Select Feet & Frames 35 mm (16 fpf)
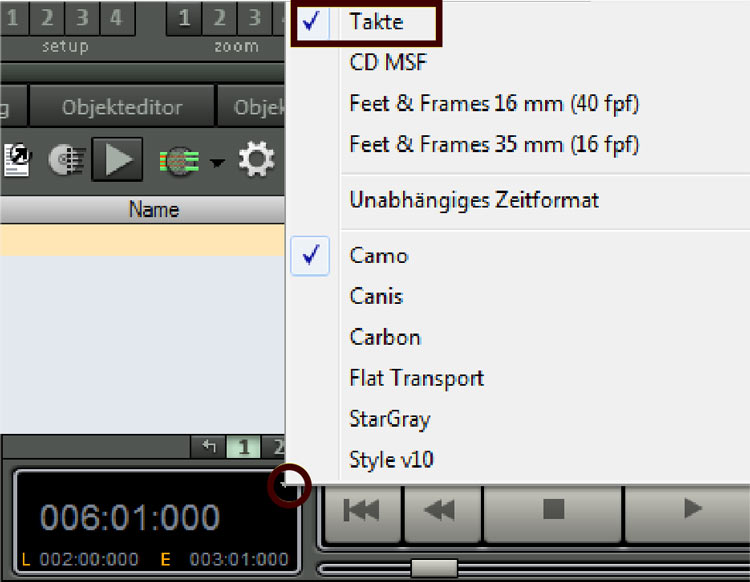The width and height of the screenshot is (750, 582). [494, 144]
